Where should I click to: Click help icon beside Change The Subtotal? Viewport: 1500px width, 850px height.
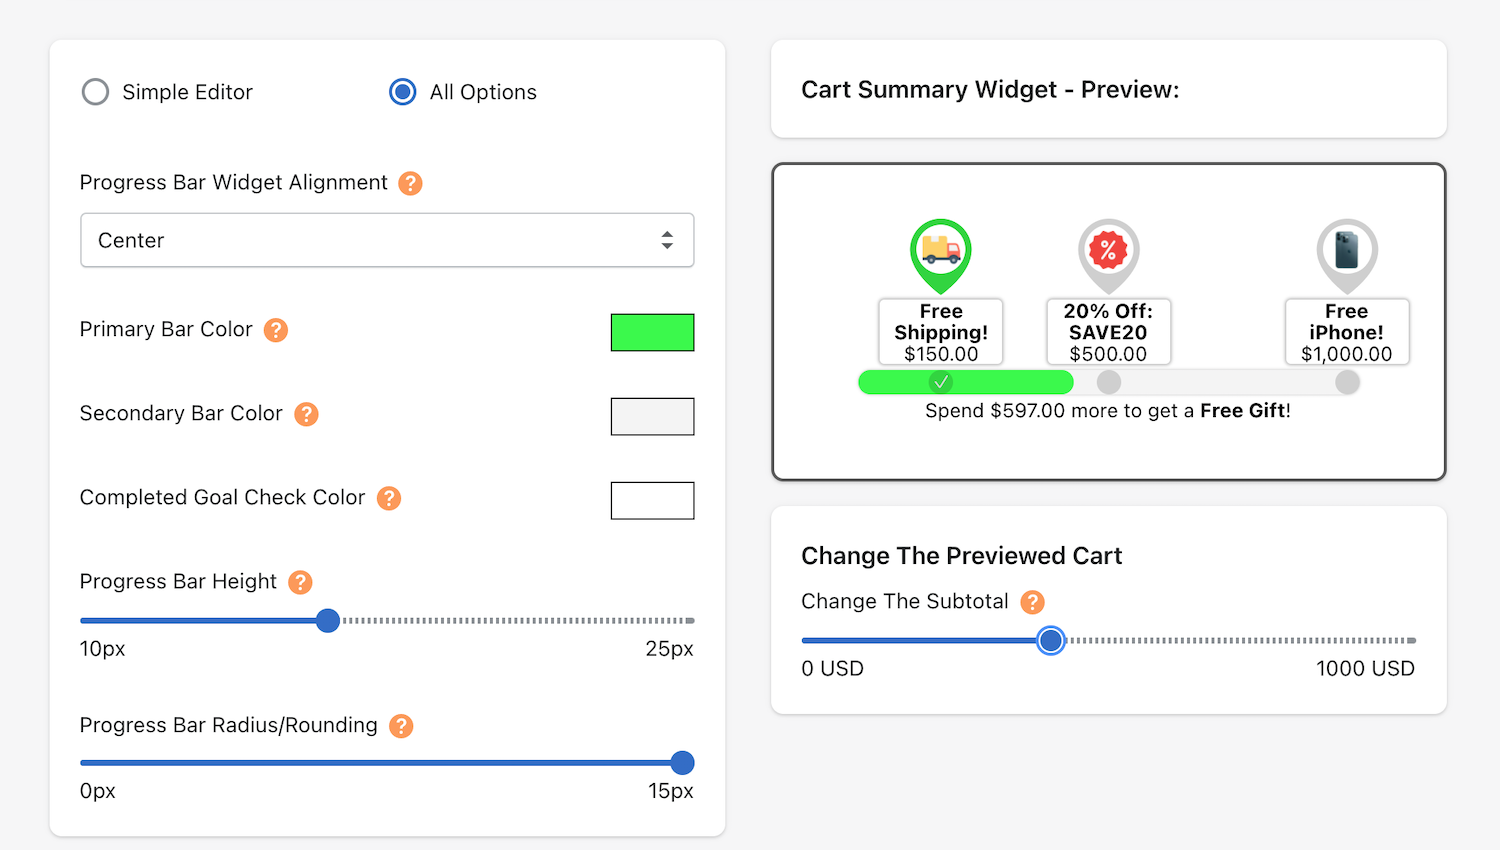point(1032,602)
